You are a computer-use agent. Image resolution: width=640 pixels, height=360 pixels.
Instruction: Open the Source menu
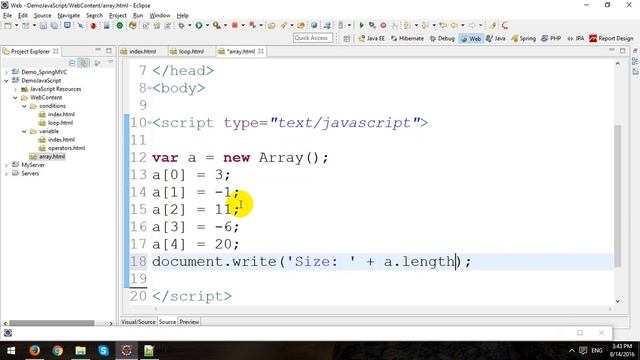(x=42, y=16)
